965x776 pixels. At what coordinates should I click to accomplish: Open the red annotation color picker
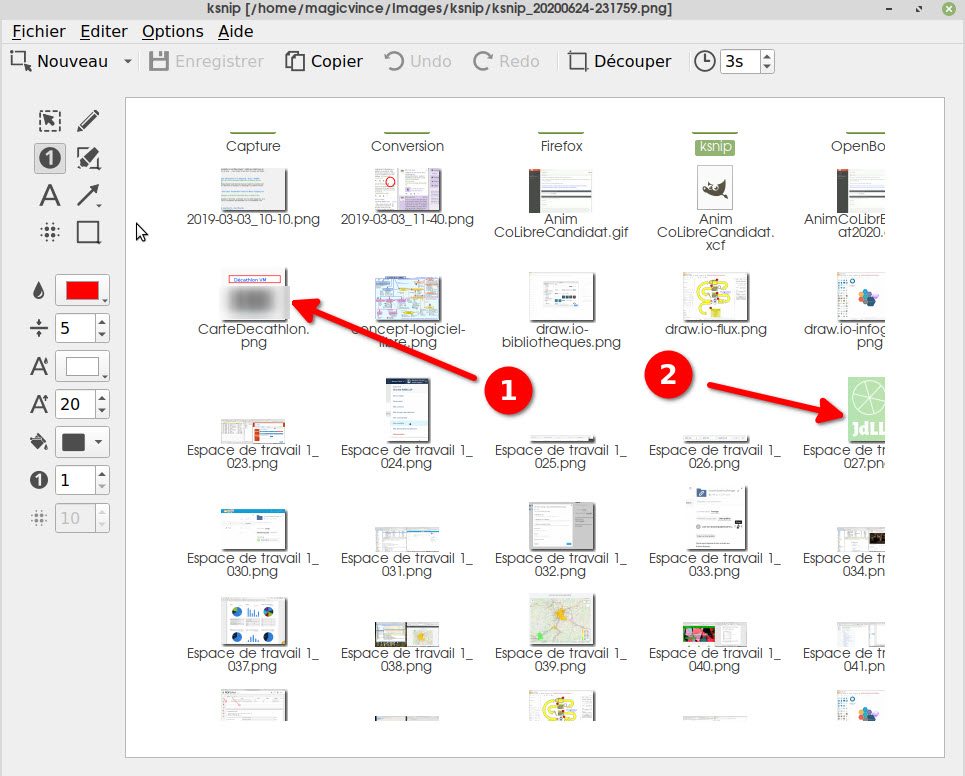coord(82,291)
